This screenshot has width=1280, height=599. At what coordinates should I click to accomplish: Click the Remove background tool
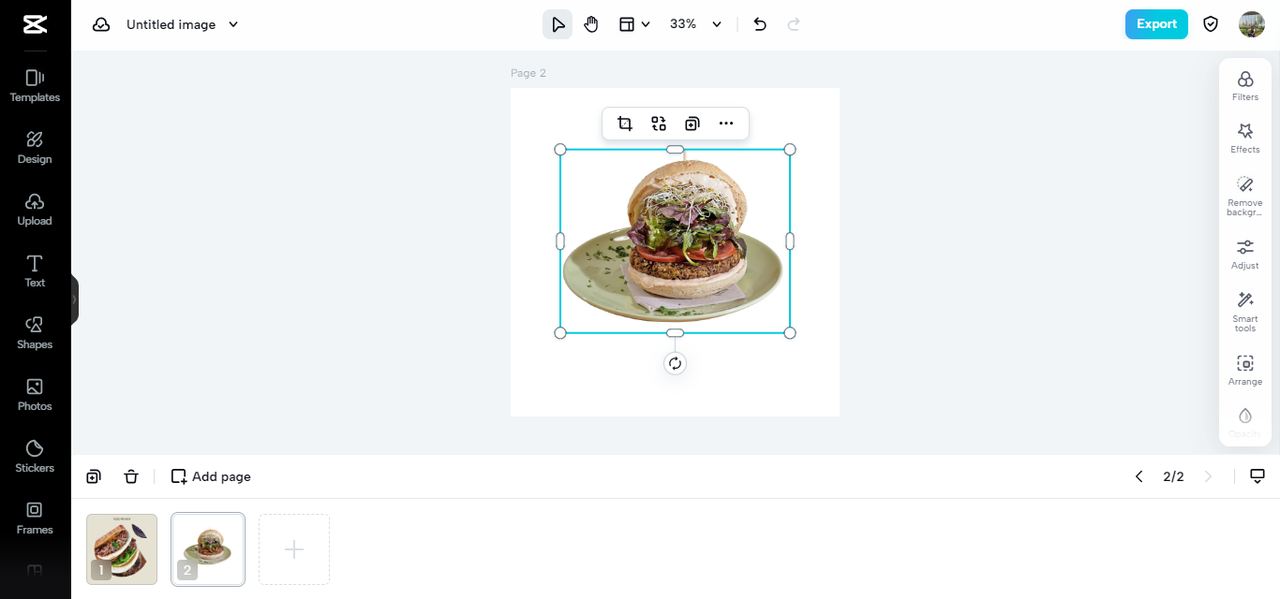(1245, 196)
